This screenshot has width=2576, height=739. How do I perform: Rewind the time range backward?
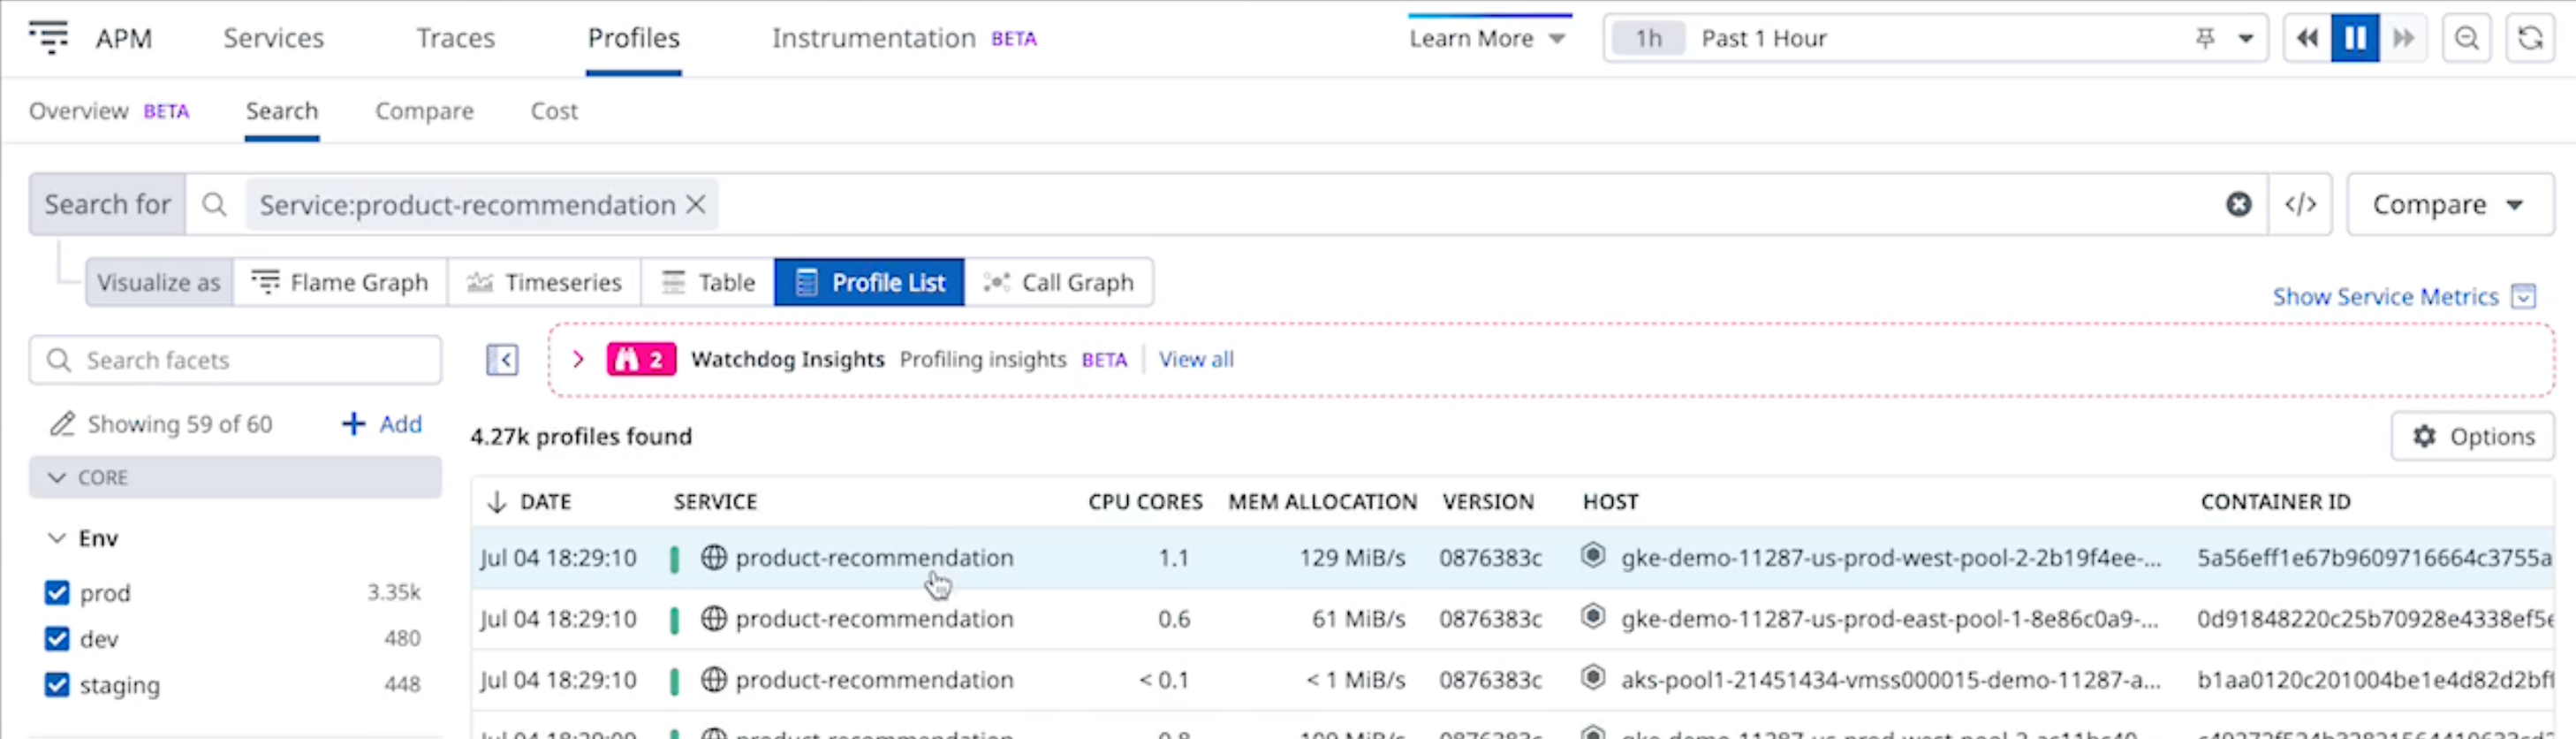pos(2307,38)
